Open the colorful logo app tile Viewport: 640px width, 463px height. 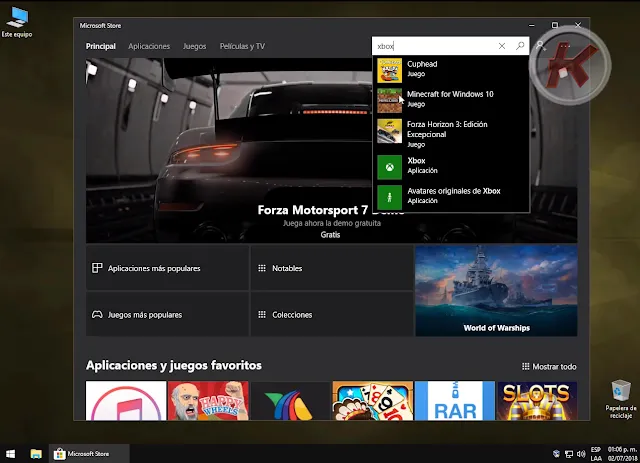pyautogui.click(x=290, y=401)
